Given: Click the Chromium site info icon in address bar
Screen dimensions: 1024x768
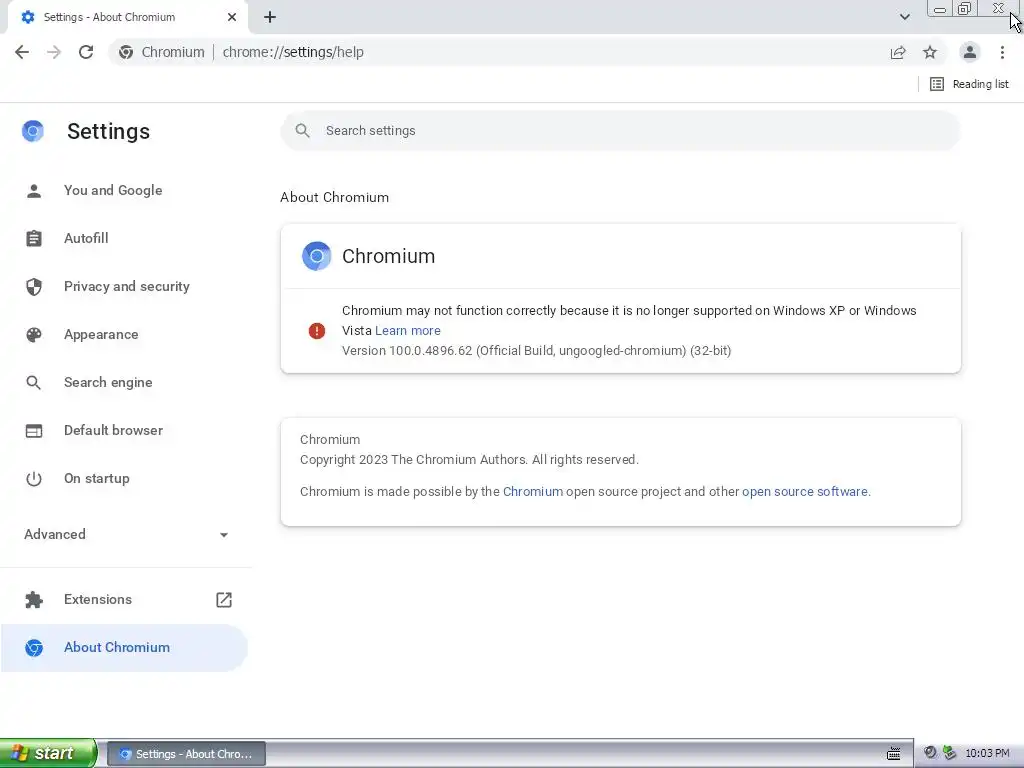Looking at the screenshot, I should click(x=126, y=52).
